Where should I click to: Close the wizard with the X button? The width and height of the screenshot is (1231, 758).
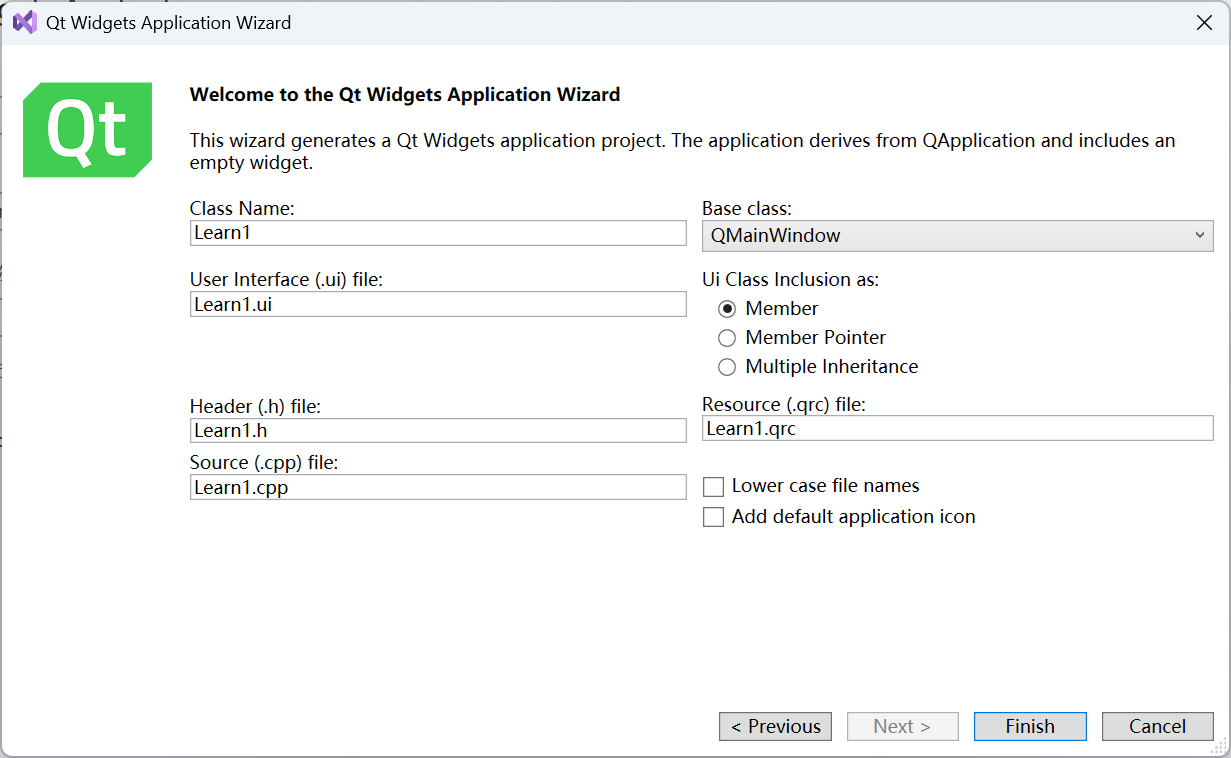(x=1204, y=22)
